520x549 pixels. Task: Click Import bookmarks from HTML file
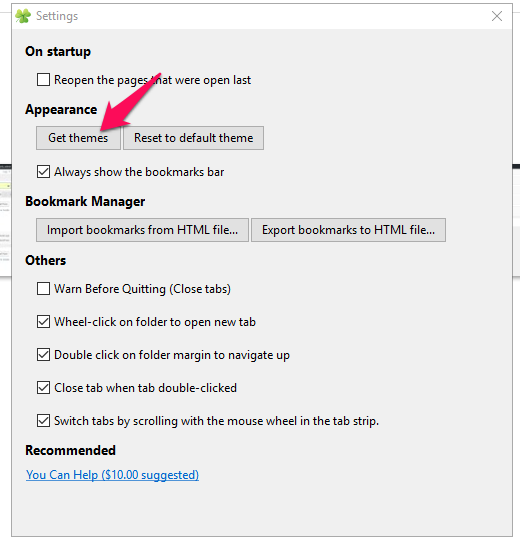click(142, 230)
